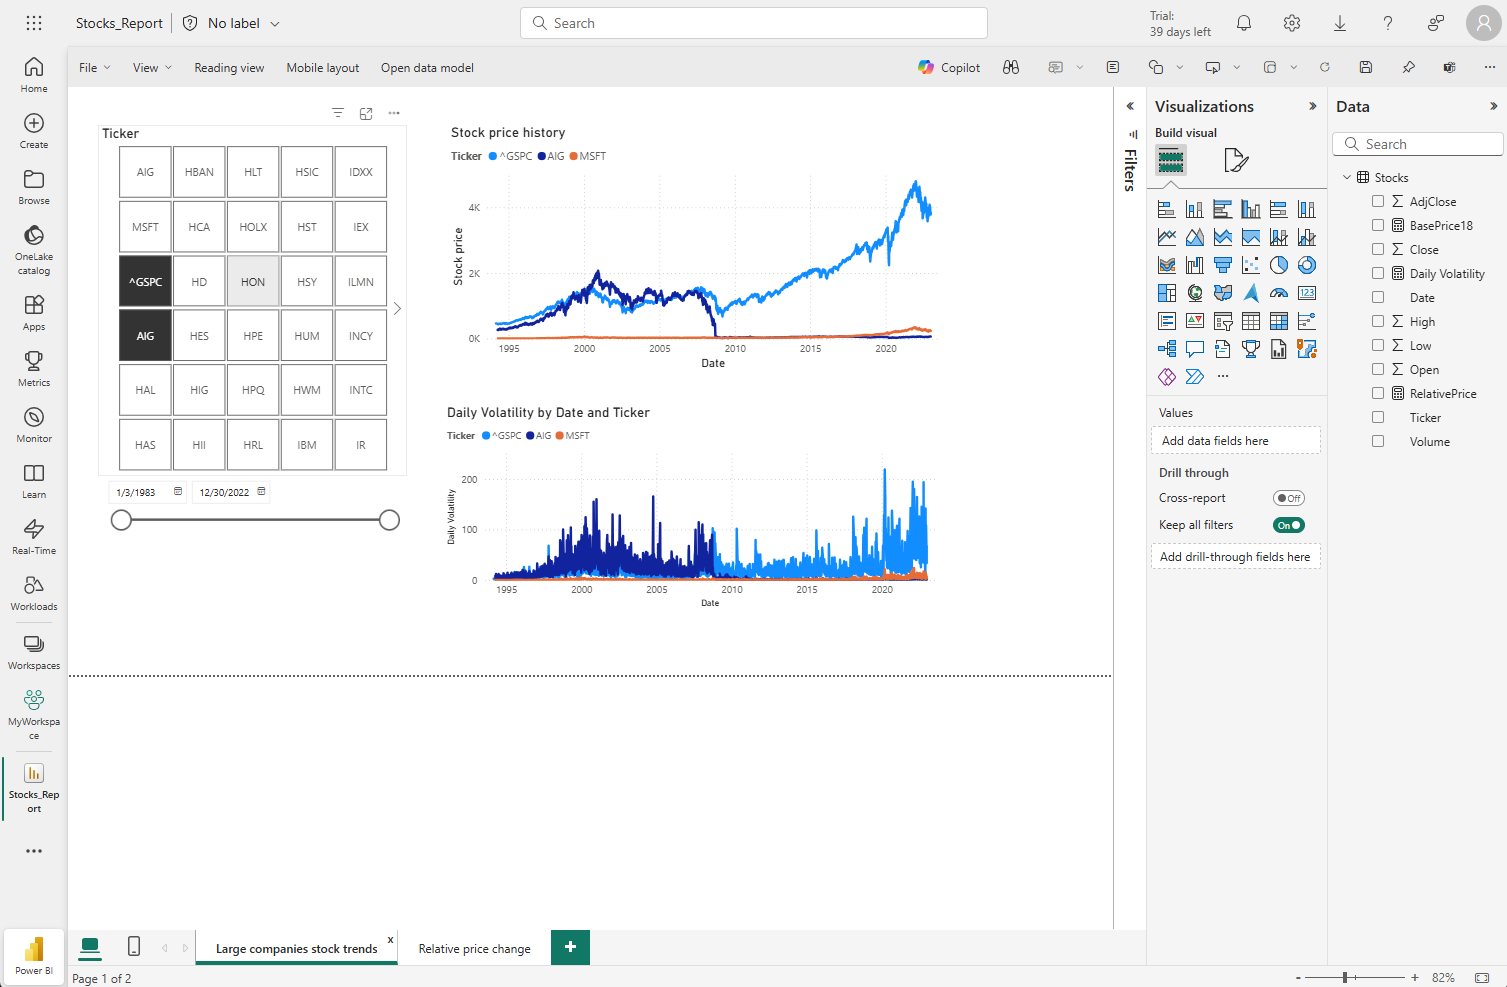This screenshot has width=1507, height=987.
Task: Open the File menu dropdown
Action: coord(95,68)
